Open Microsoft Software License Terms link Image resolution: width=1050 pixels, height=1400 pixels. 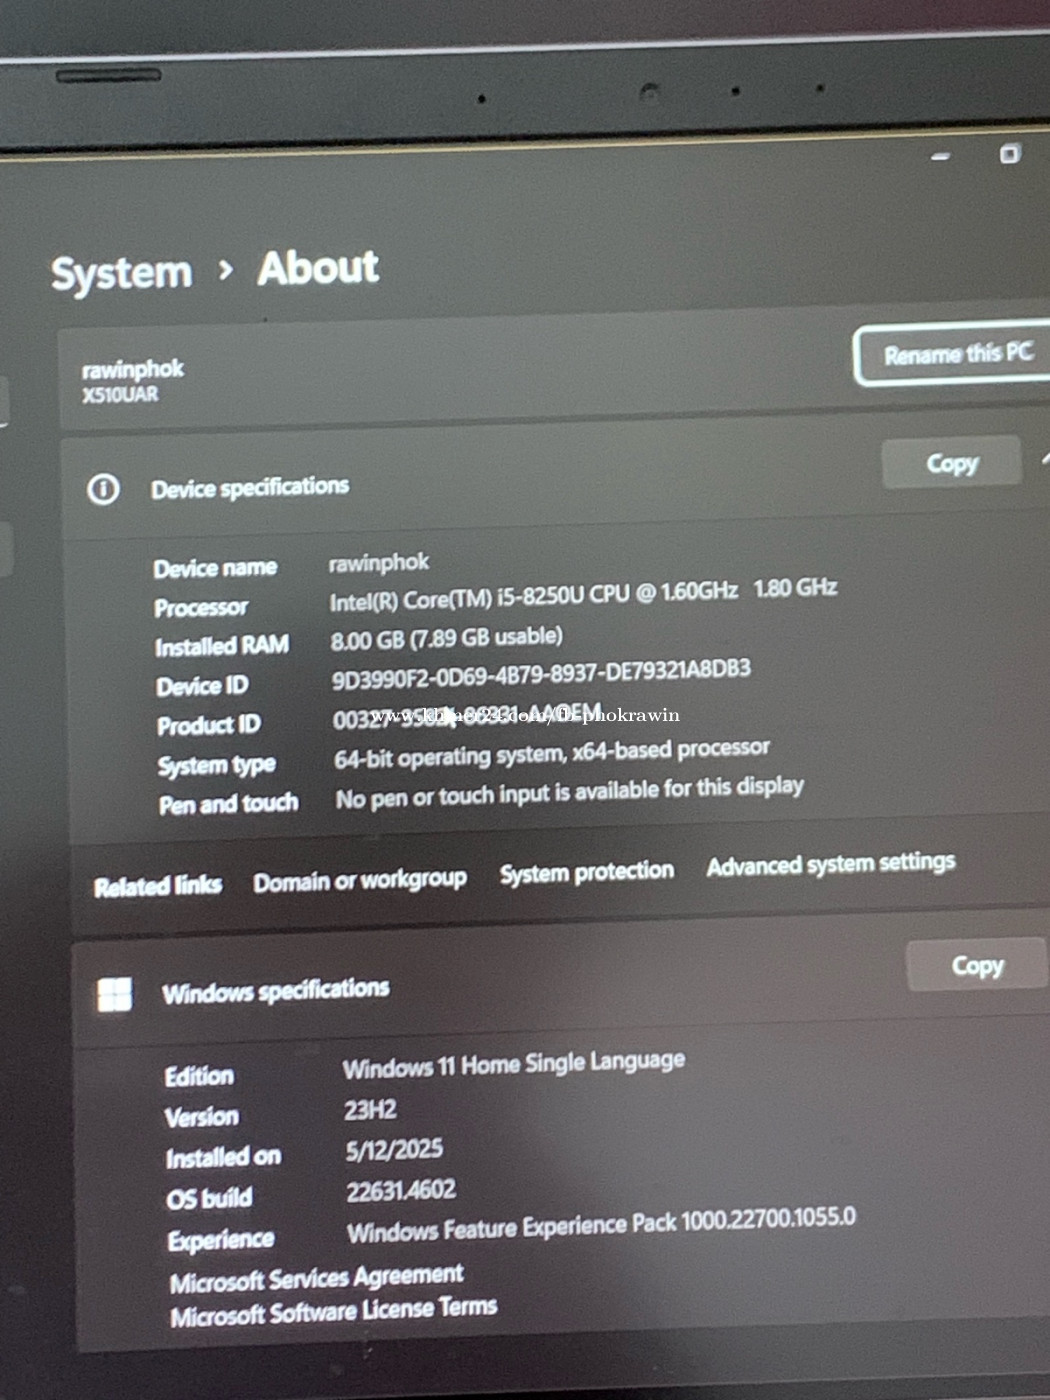(x=333, y=1312)
